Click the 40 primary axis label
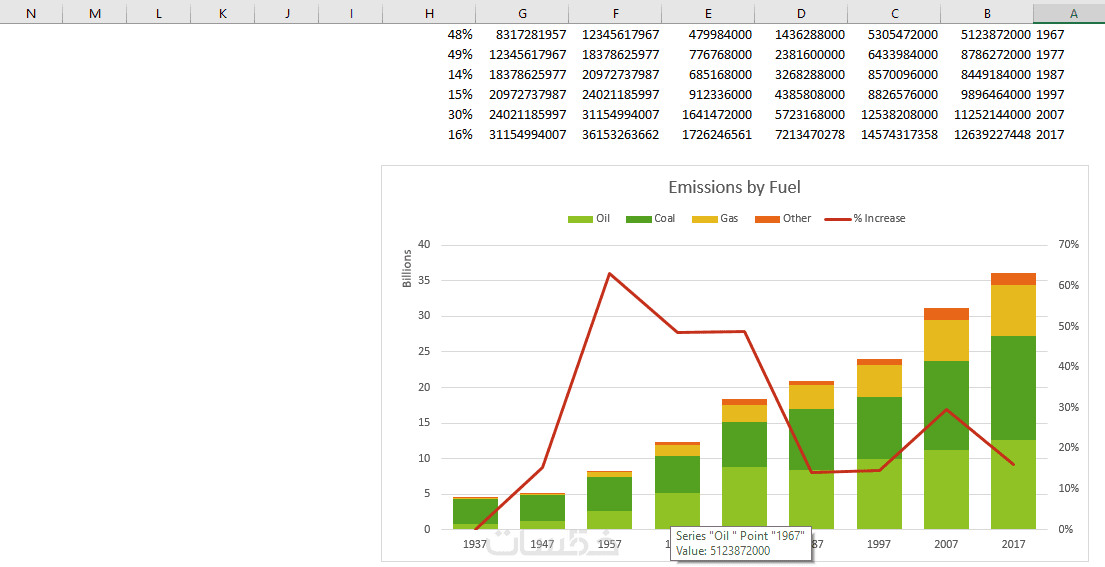The height and width of the screenshot is (567, 1105). [x=424, y=244]
